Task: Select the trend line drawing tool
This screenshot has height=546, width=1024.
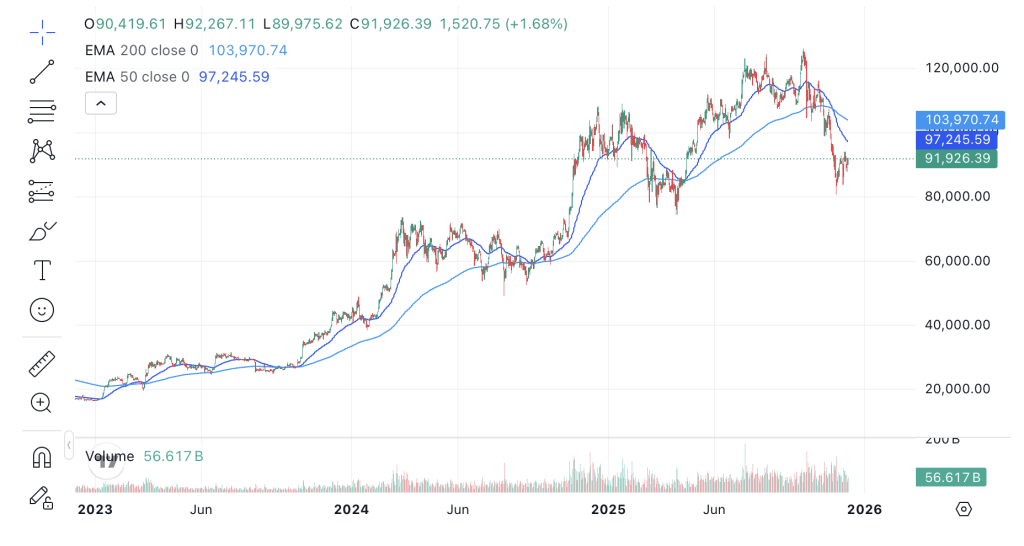Action: click(42, 71)
